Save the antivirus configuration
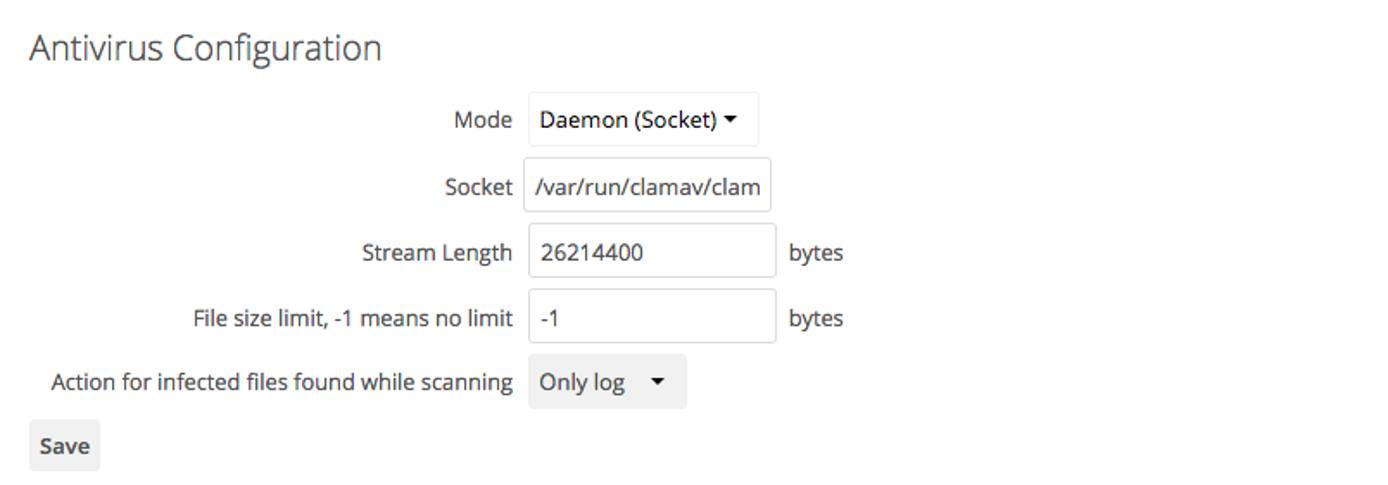This screenshot has width=1388, height=485. 64,446
